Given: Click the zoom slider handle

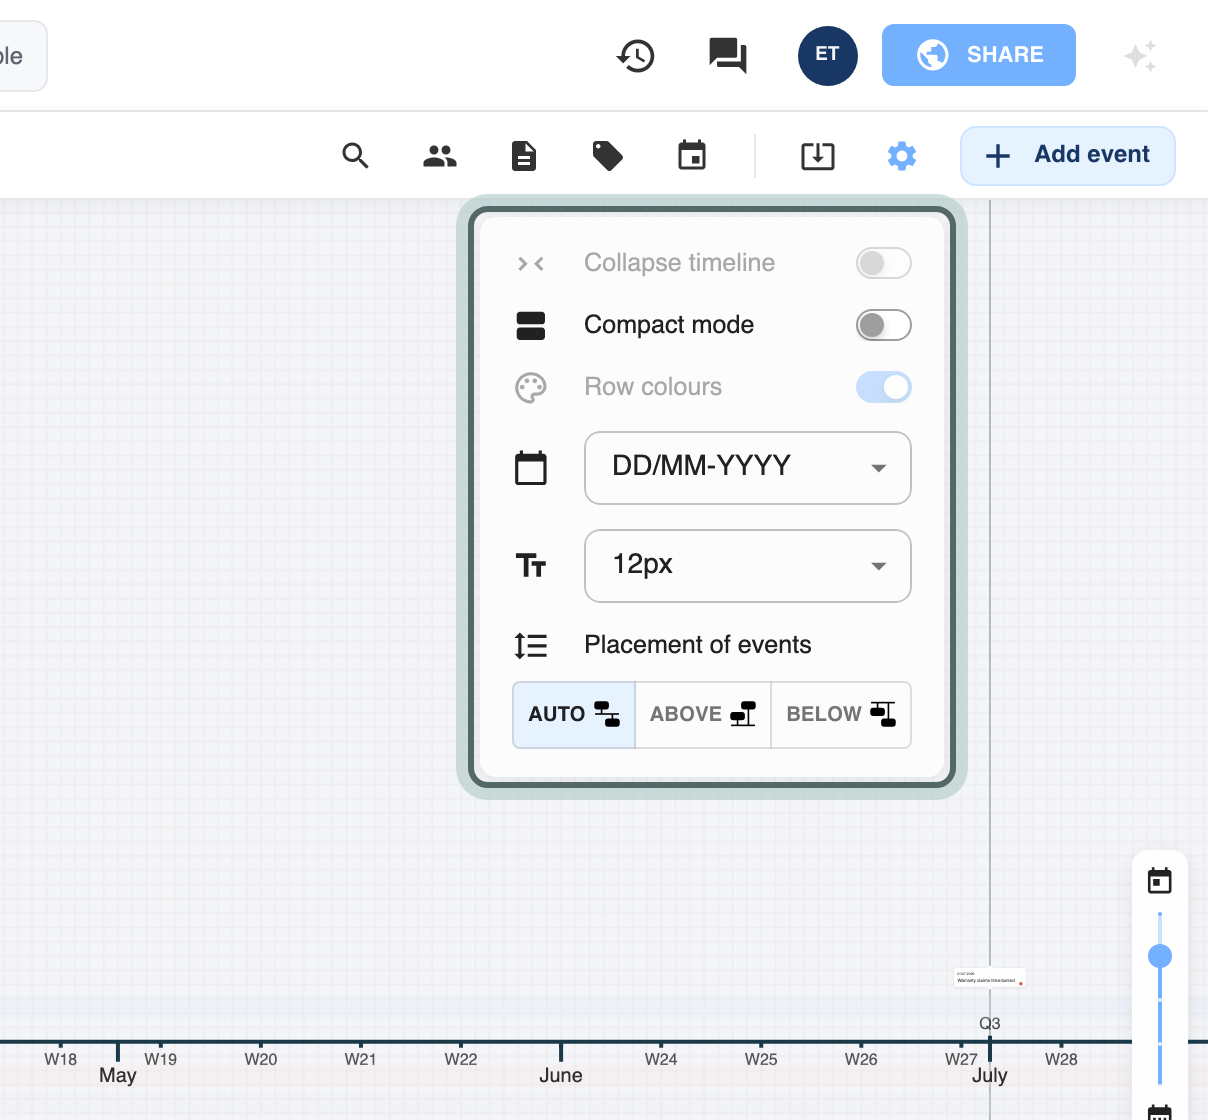Looking at the screenshot, I should pos(1160,956).
